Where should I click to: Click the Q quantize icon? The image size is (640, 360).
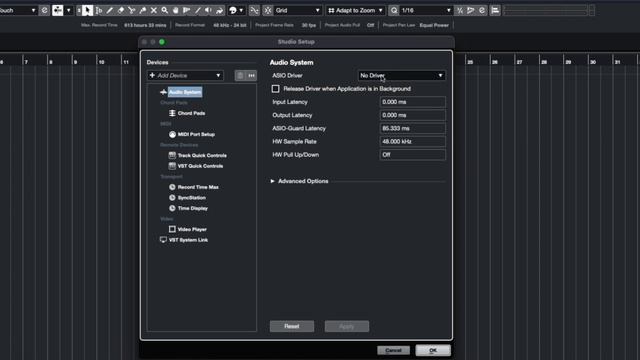[393, 10]
